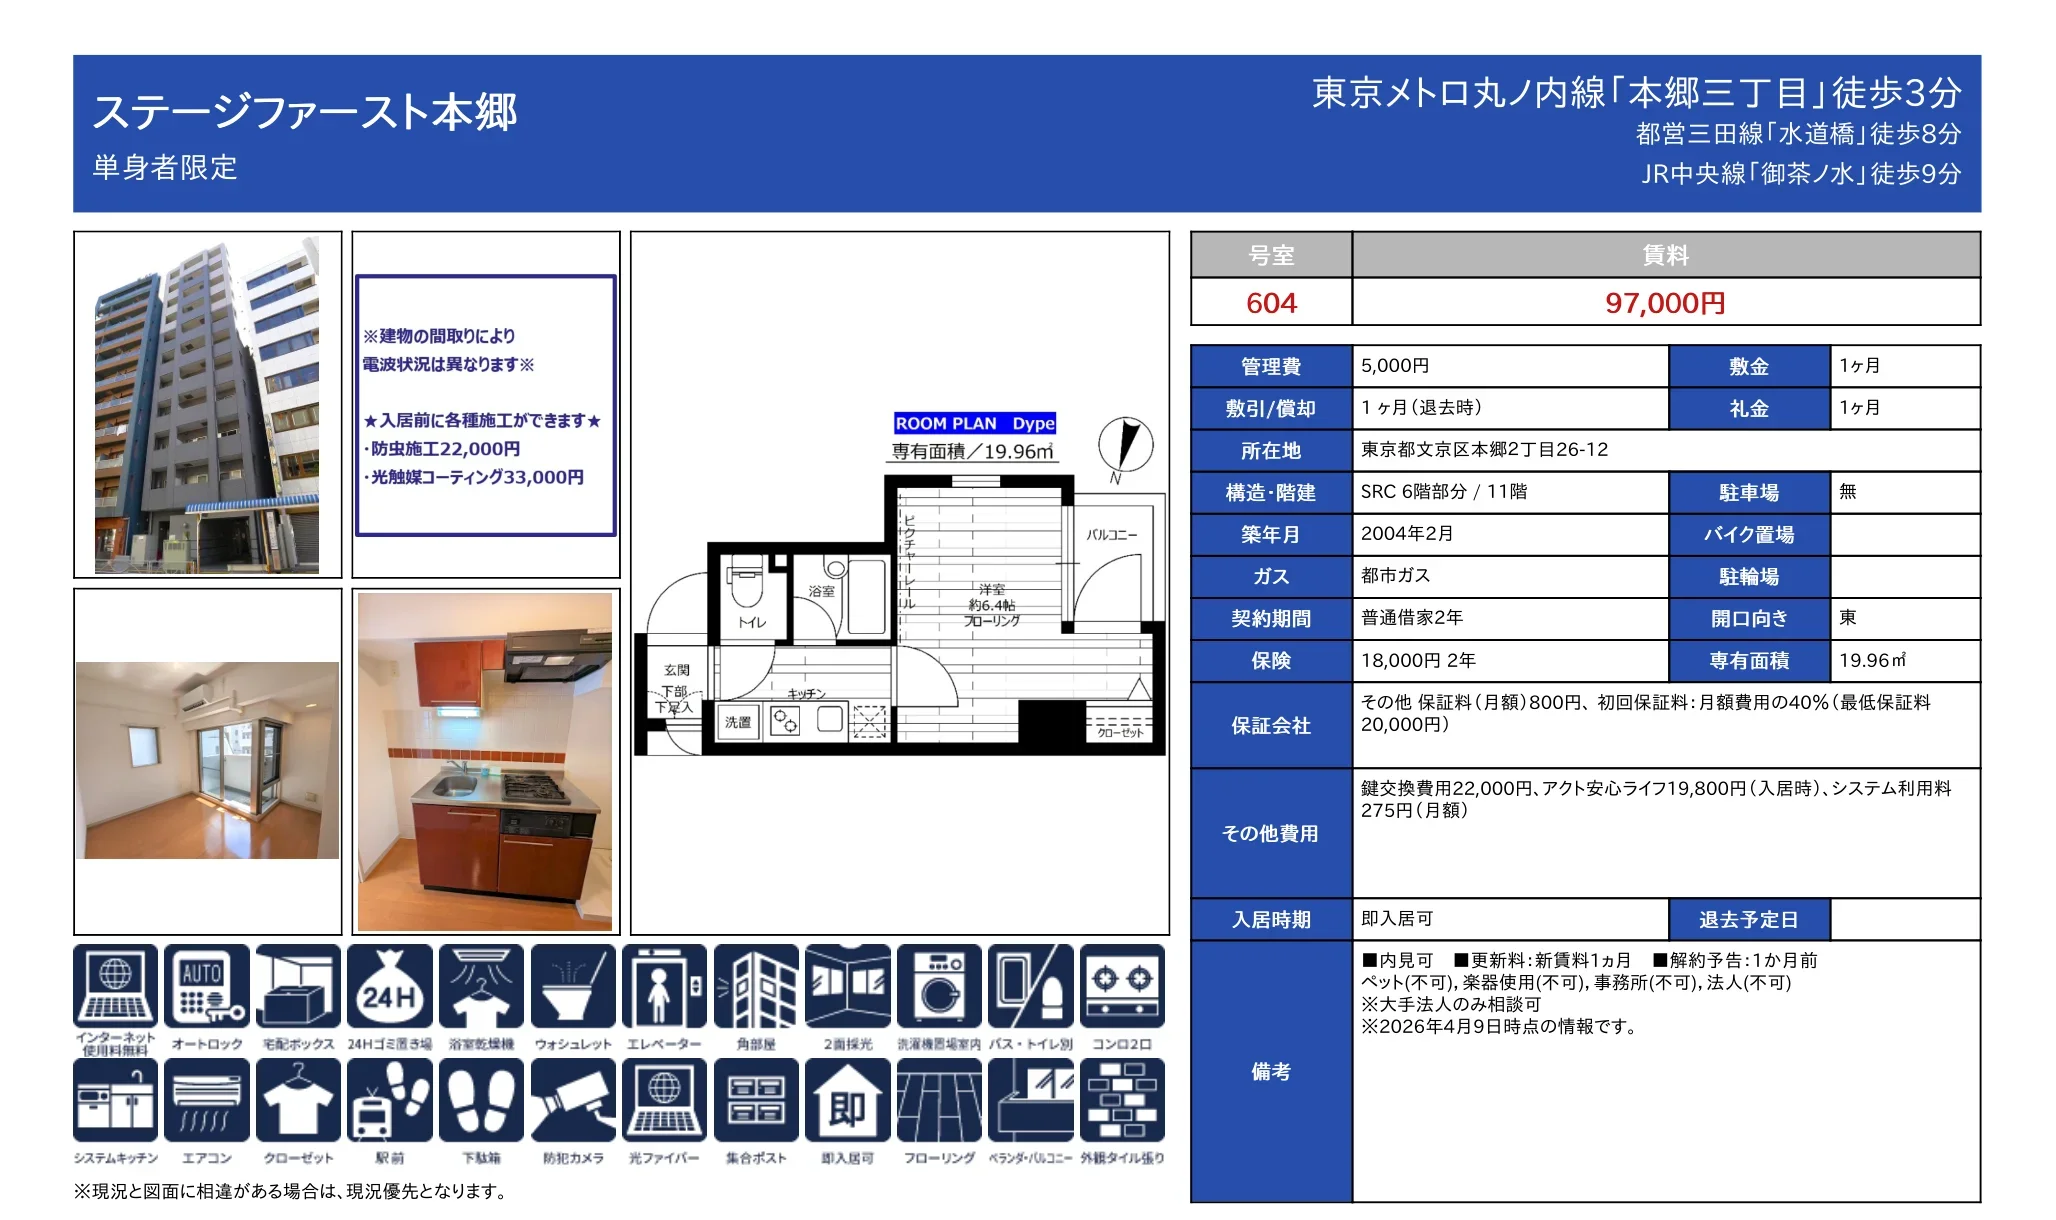Click the auto-lock (オートロック) amenity icon
The height and width of the screenshot is (1220, 2056).
[206, 986]
